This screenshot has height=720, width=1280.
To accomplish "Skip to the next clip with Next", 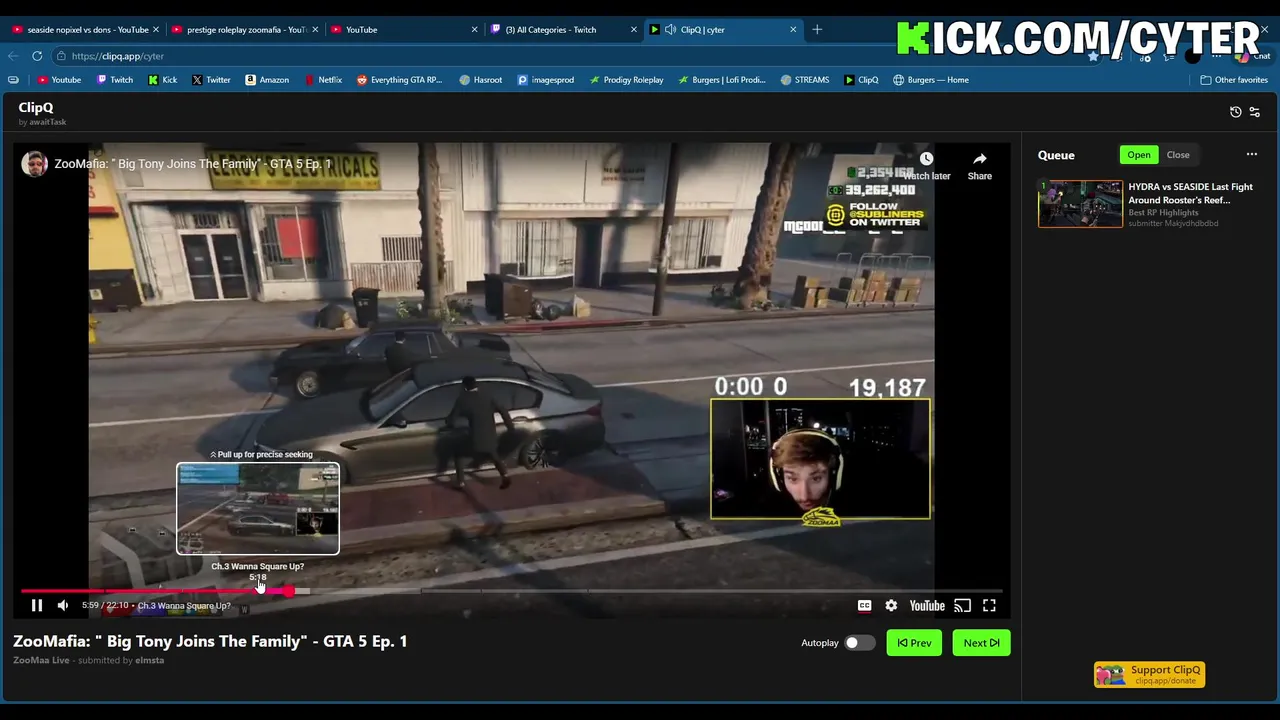I will pos(981,643).
